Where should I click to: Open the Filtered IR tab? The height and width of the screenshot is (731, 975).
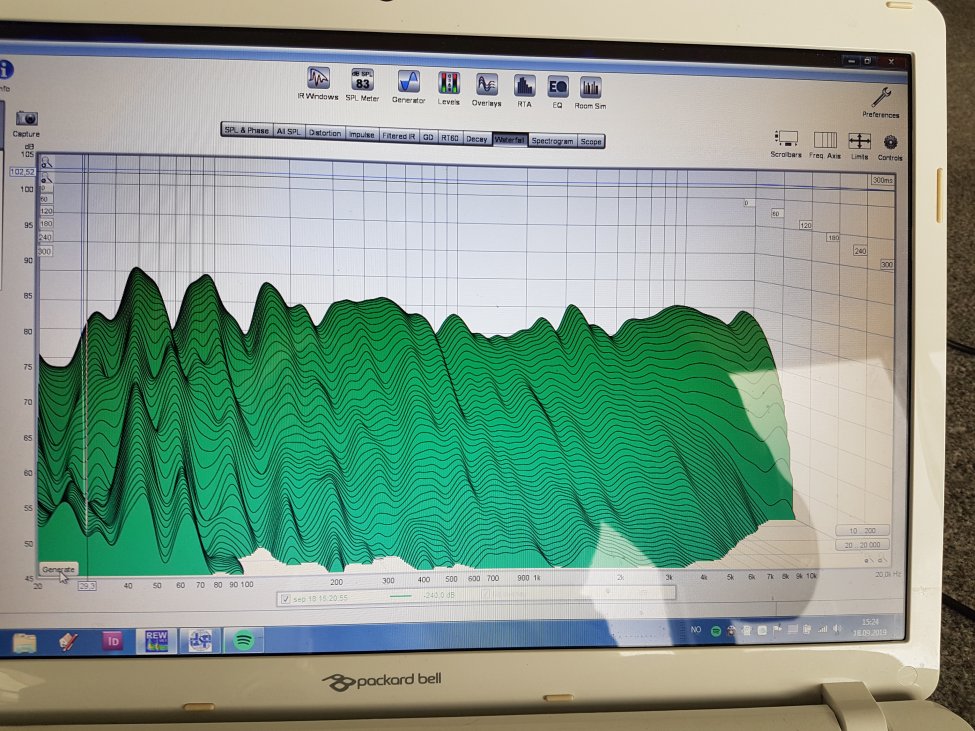pyautogui.click(x=399, y=136)
